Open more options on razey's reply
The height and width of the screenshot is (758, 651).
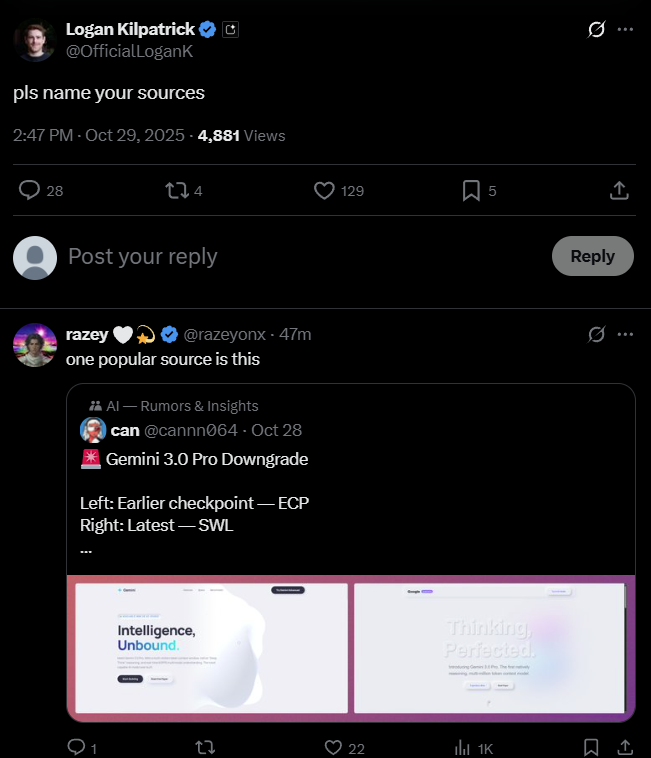pos(626,334)
